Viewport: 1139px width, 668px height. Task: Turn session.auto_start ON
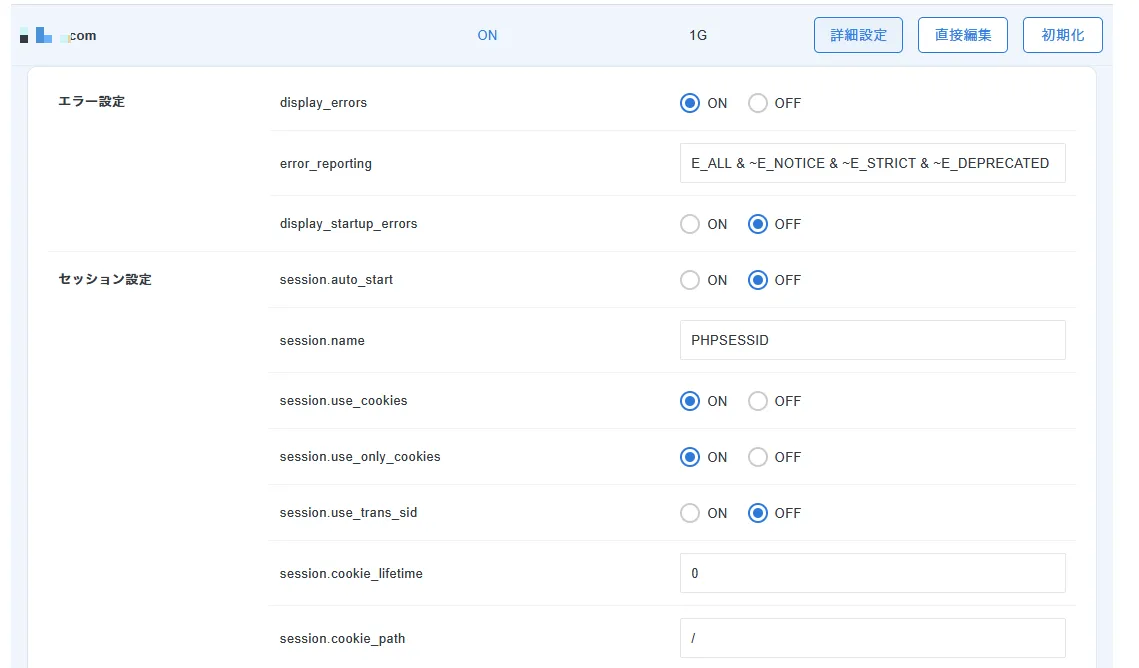[690, 280]
